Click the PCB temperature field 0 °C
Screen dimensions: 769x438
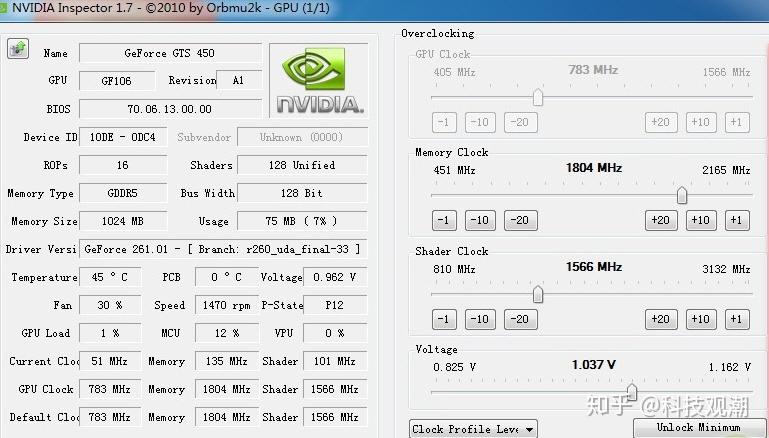click(x=227, y=277)
